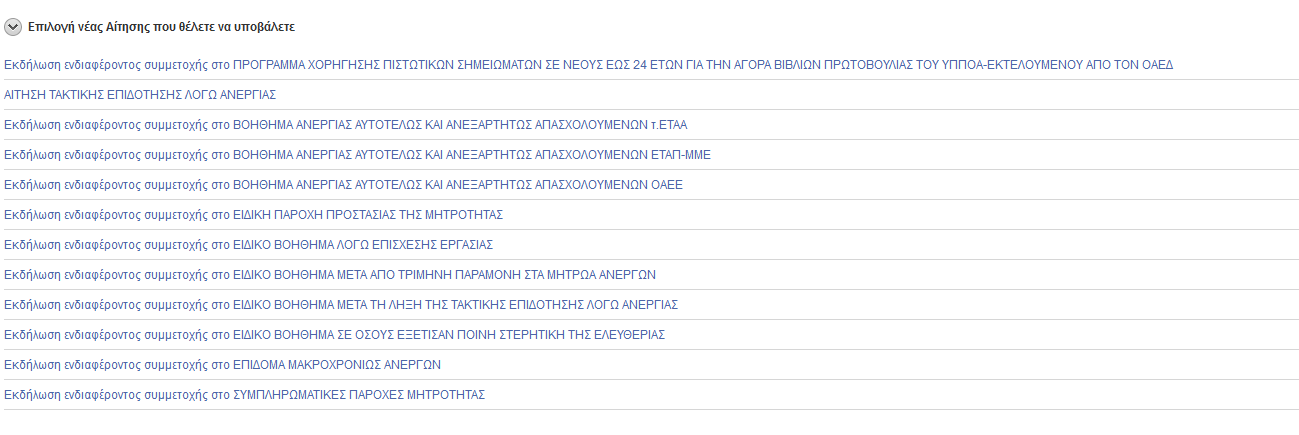The height and width of the screenshot is (435, 1299).
Task: Choose ΕΙΔΙΚΟ ΒΟΗΘΗΜΑ ΜΕΤΑ ΤΗ ΛΗΞΗ ΤΑΚΤΙΚΗΣ ΕΠΙΔΟΤΗΣΗΣ link
Action: 341,304
